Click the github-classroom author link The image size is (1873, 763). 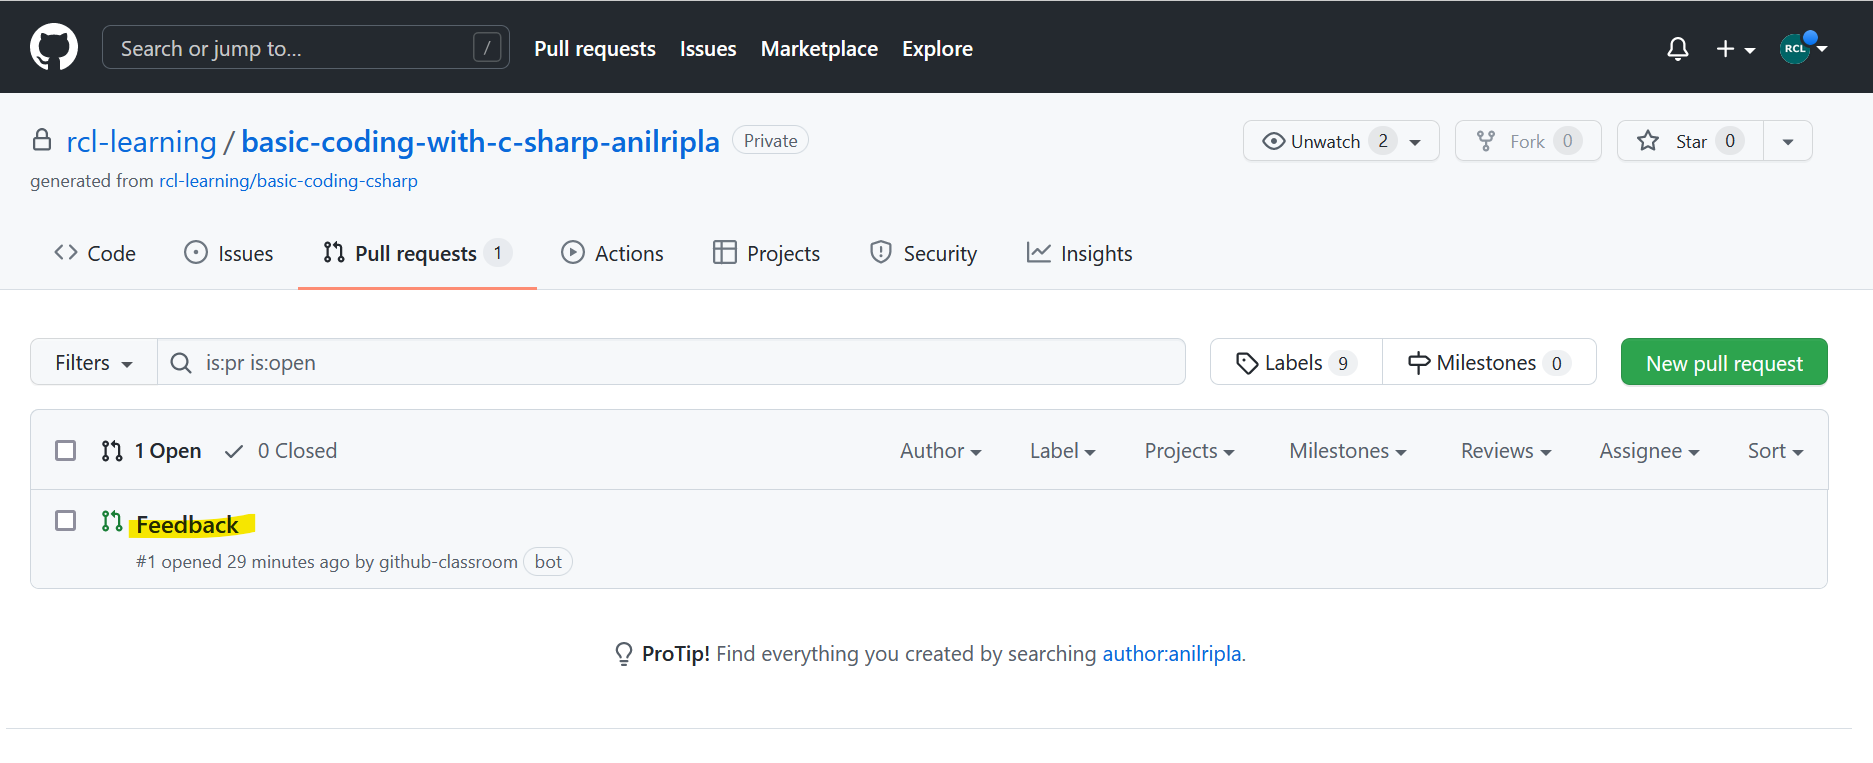point(448,562)
